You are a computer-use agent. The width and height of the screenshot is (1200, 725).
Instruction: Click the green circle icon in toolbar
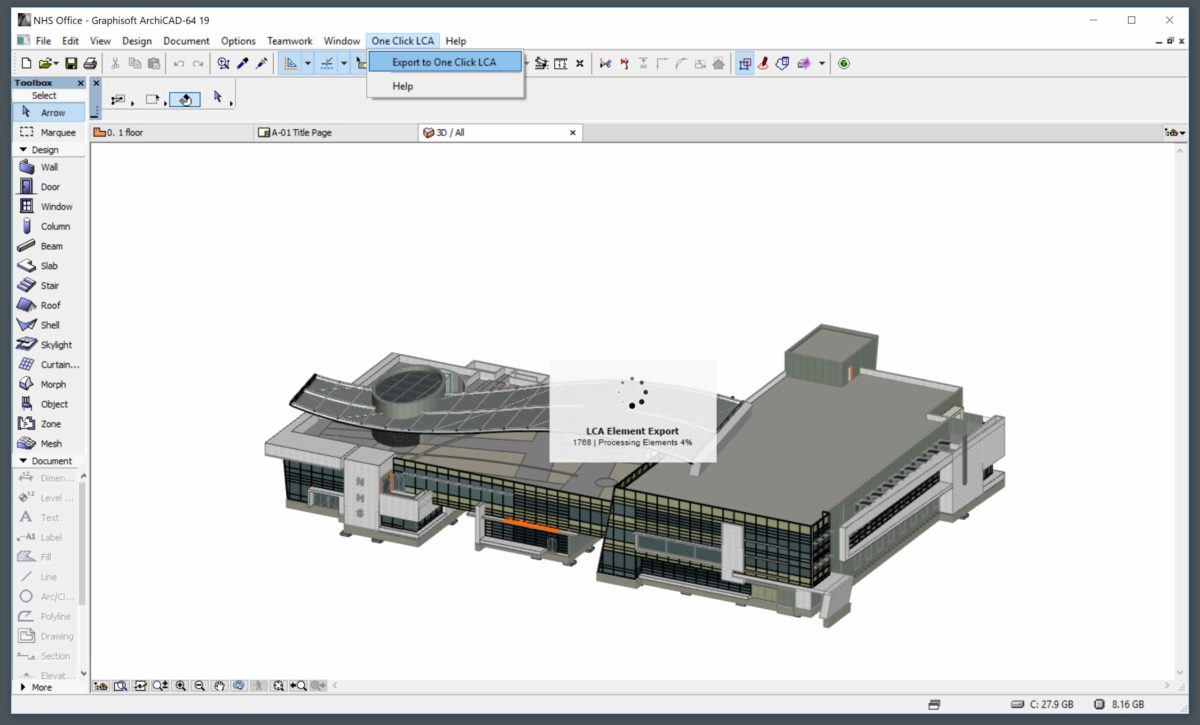[x=844, y=63]
